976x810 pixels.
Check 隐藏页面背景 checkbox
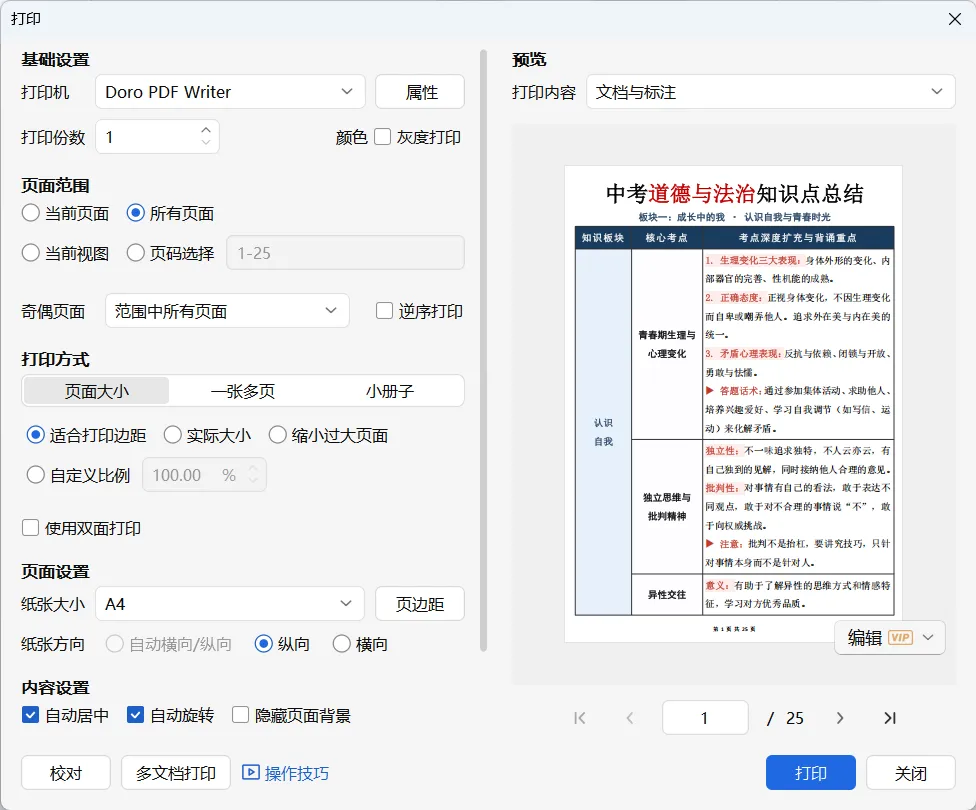pos(240,715)
